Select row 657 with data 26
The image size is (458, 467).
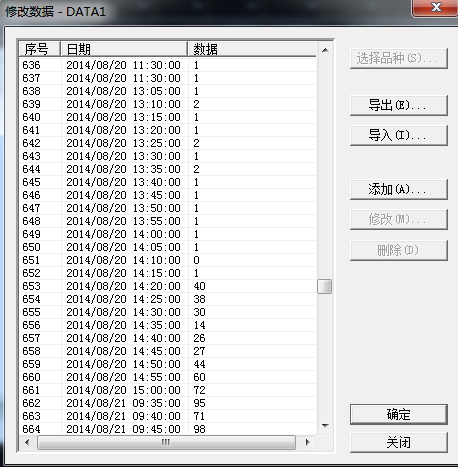coord(168,338)
